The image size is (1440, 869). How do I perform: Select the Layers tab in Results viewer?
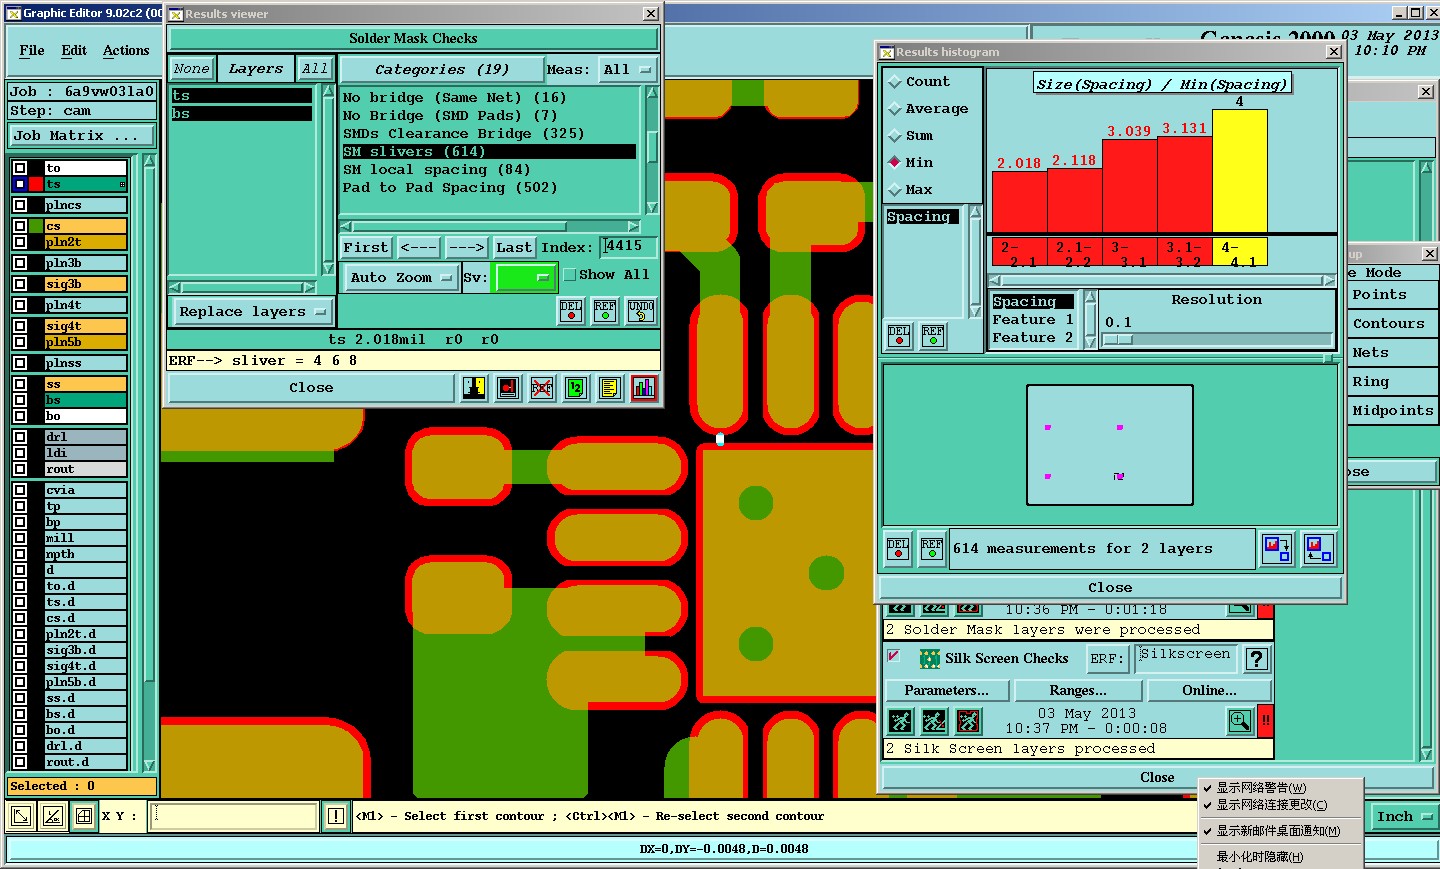point(256,69)
